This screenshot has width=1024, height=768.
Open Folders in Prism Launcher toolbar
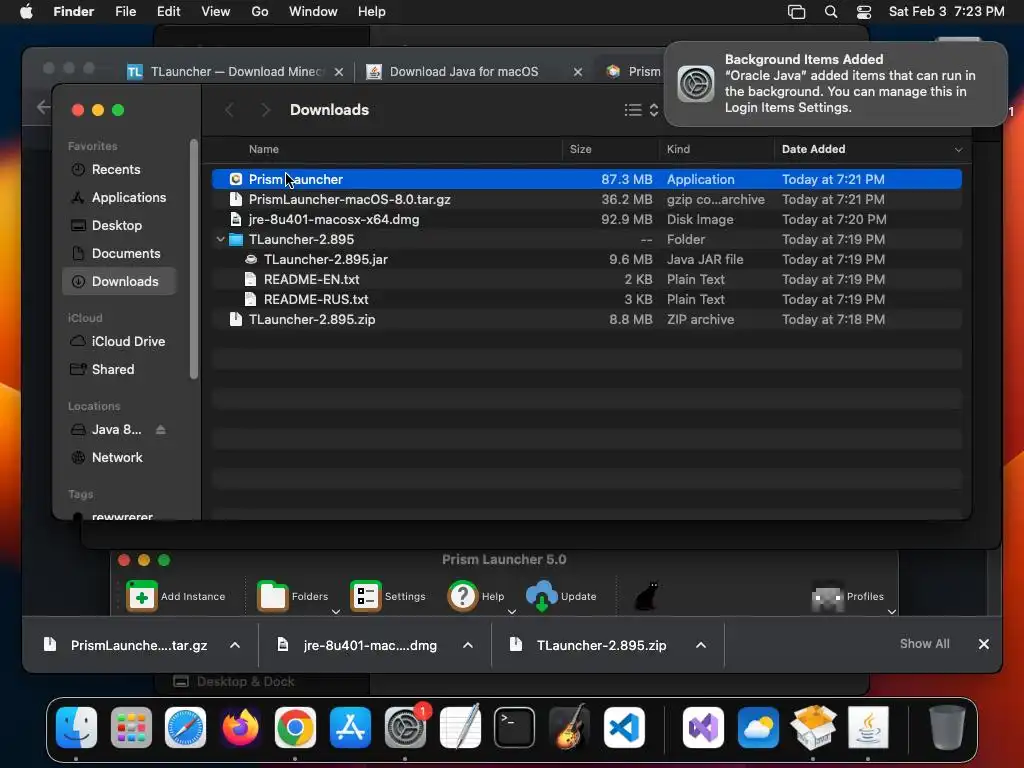[293, 596]
